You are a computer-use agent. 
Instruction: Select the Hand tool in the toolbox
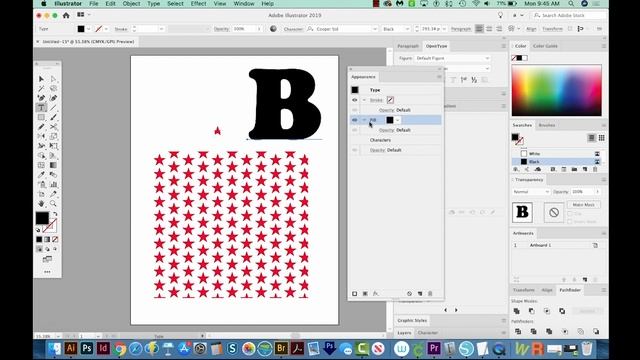point(41,203)
